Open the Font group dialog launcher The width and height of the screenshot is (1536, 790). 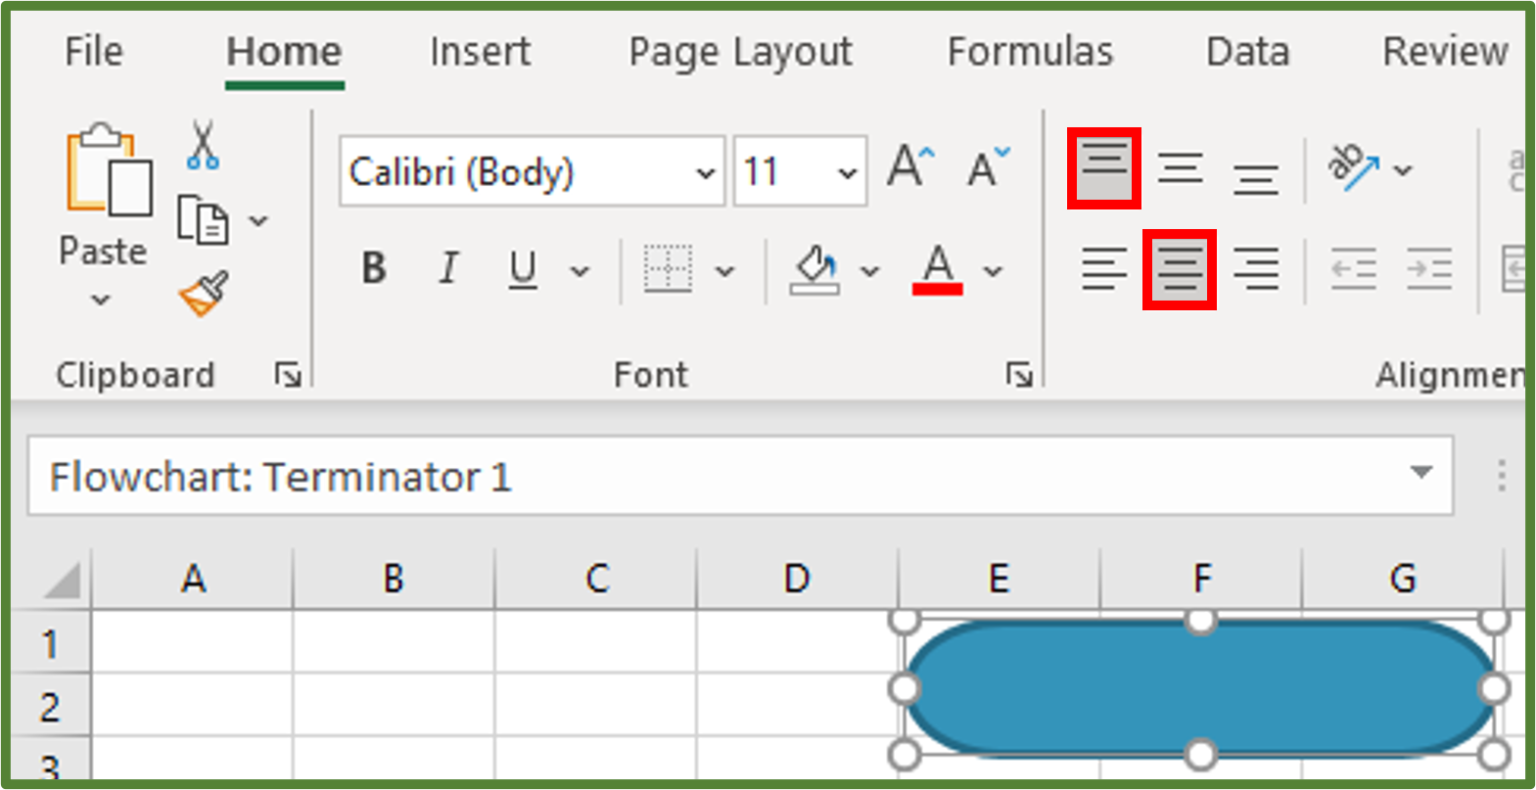[x=1021, y=374]
